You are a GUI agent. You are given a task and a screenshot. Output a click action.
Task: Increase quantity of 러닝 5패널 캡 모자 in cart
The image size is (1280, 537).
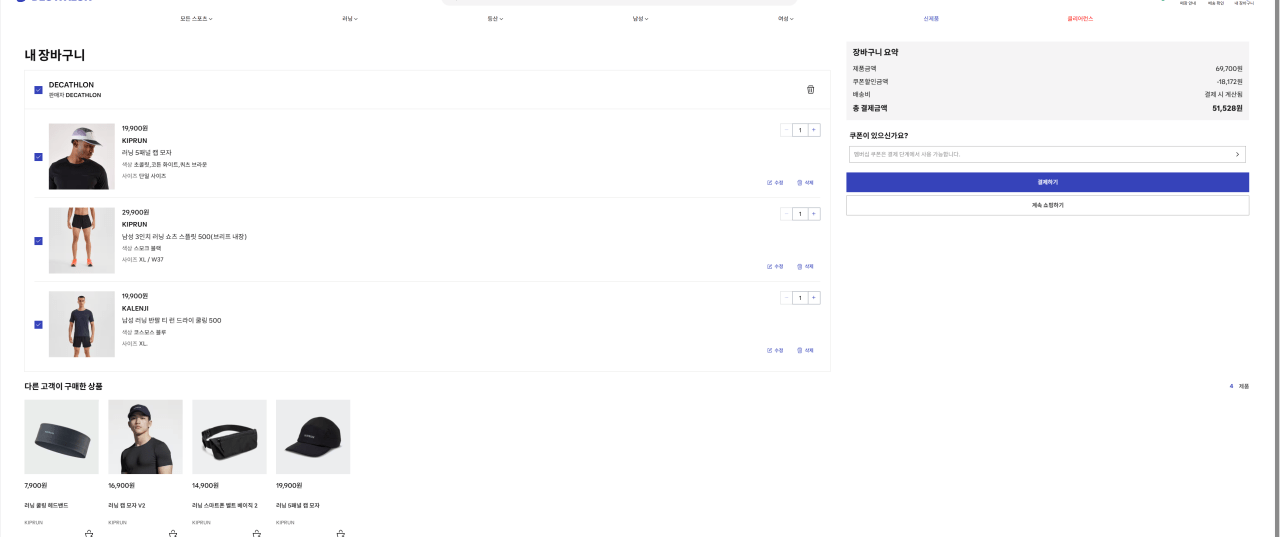814,130
